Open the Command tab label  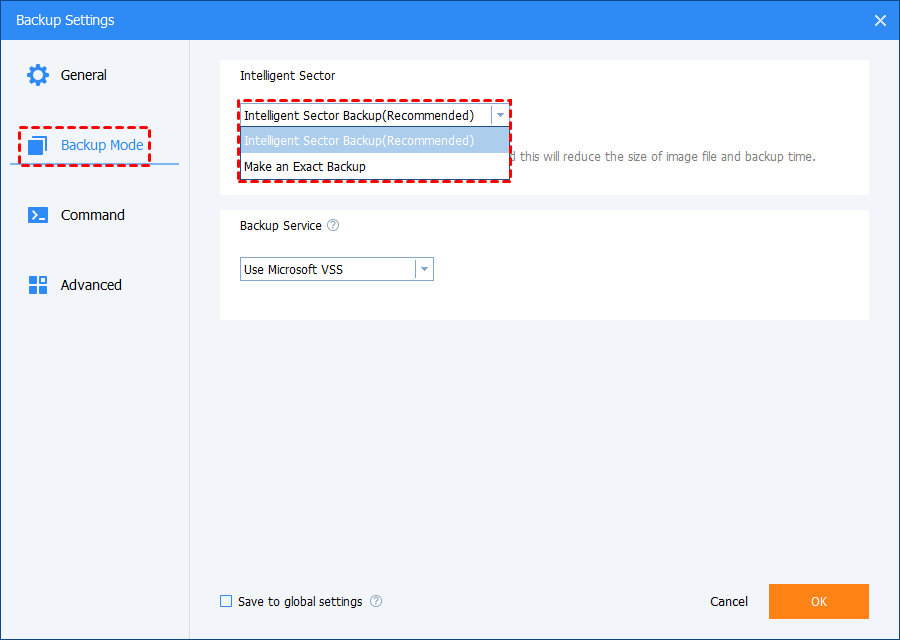pos(93,215)
